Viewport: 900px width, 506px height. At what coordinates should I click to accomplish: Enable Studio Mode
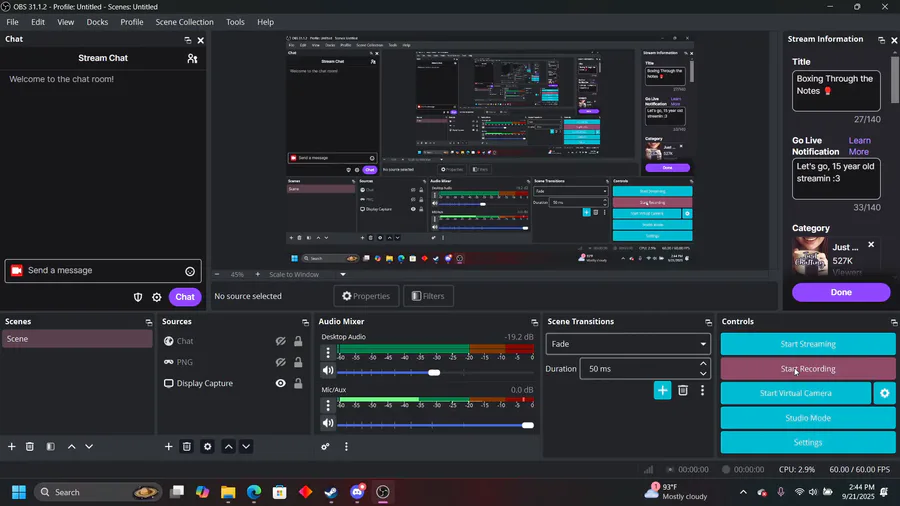coord(808,418)
